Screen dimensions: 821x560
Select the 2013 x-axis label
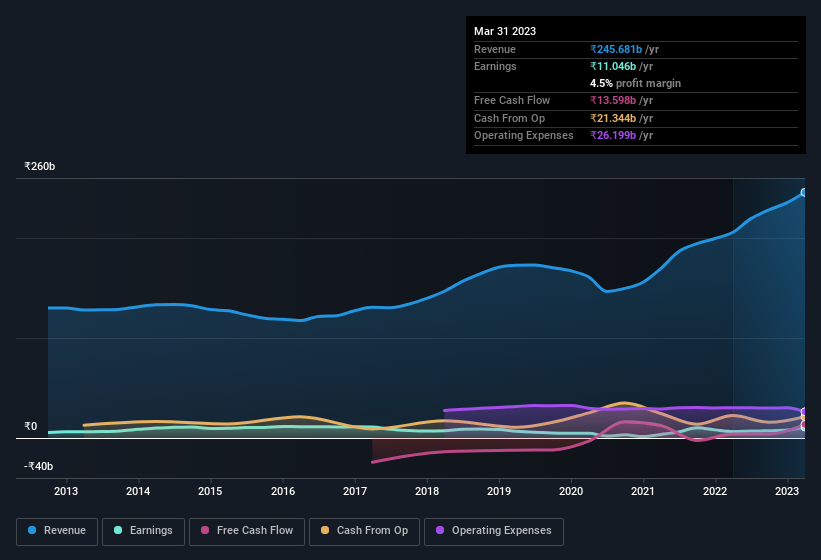pos(66,491)
